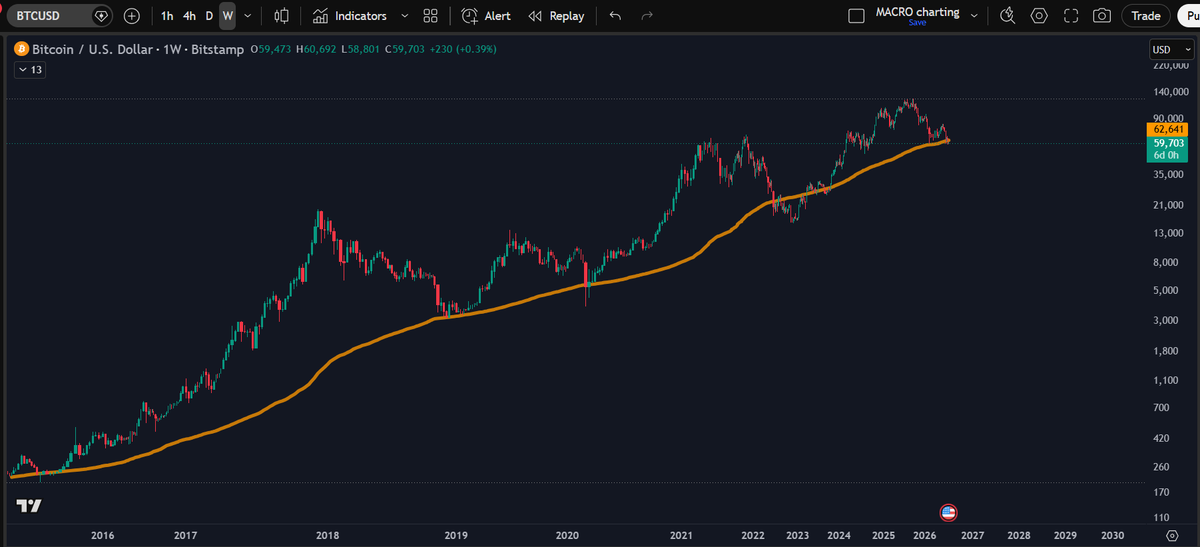Expand the Indicators favorites dropdown arrow

pos(404,16)
